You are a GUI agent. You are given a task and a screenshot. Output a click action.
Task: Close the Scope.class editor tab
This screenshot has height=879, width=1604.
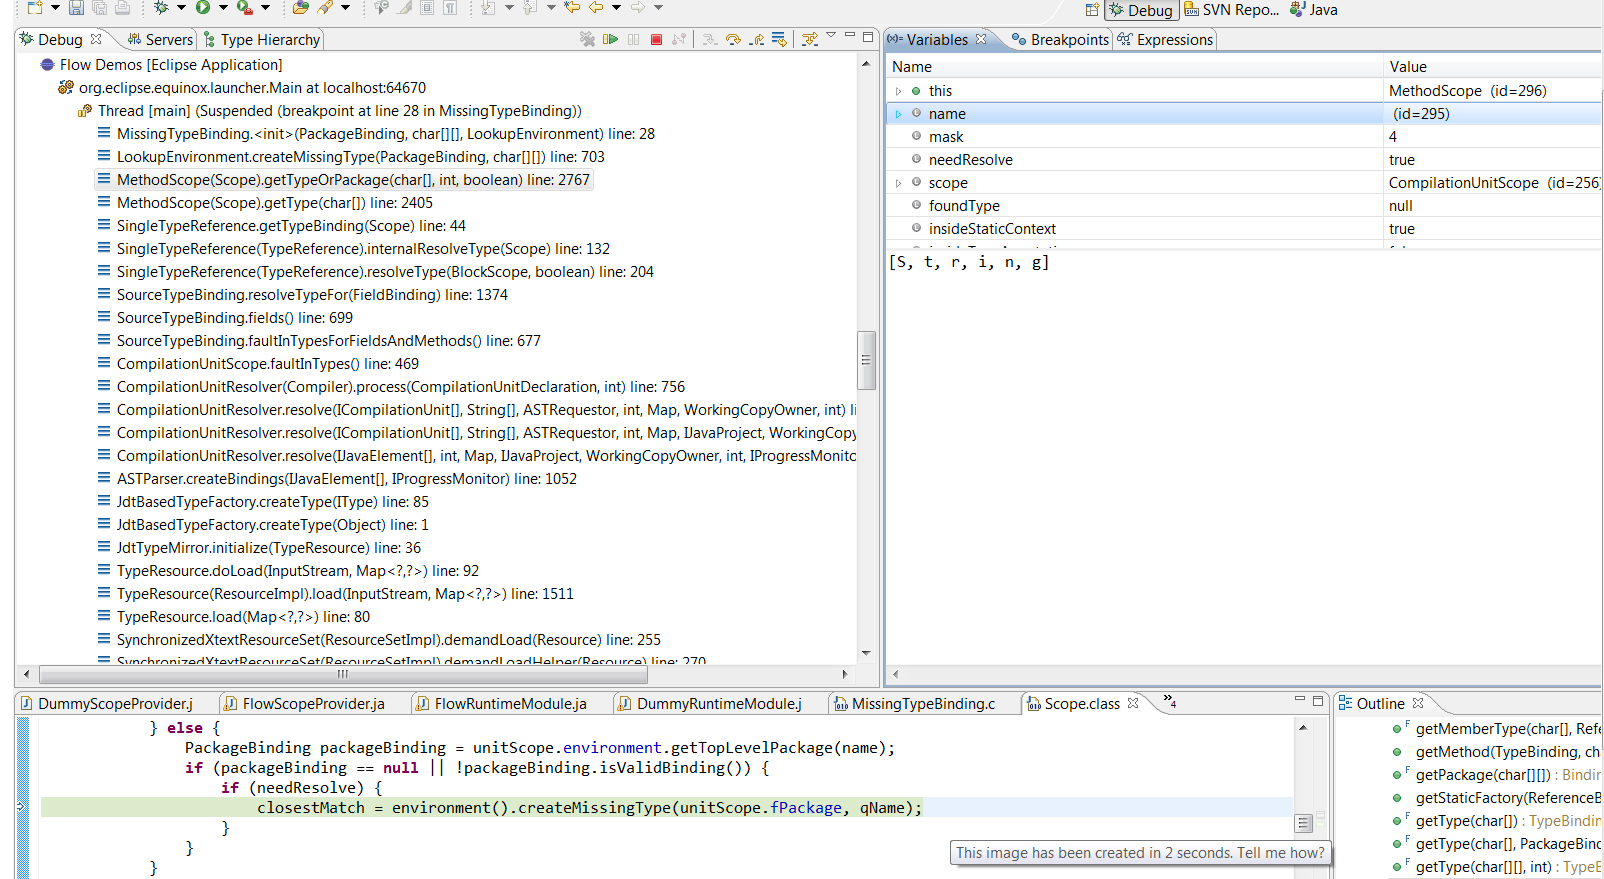(x=1133, y=703)
